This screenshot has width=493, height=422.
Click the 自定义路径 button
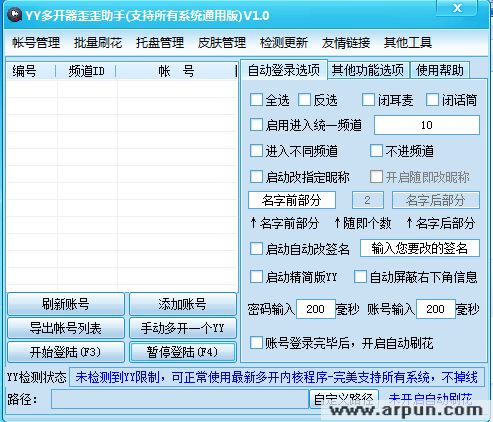coord(344,399)
